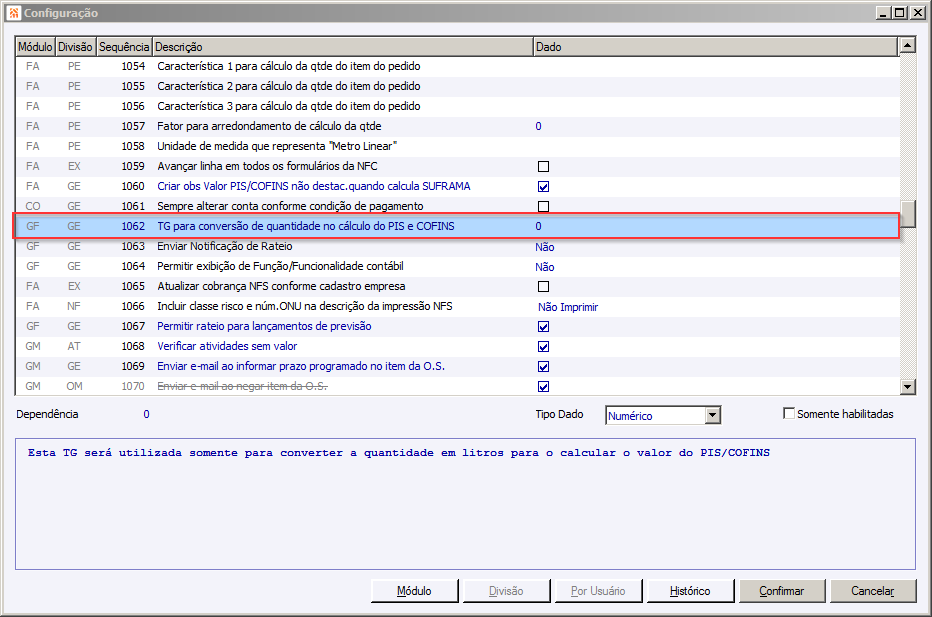
Task: Sort by Divisão column header
Action: point(75,46)
